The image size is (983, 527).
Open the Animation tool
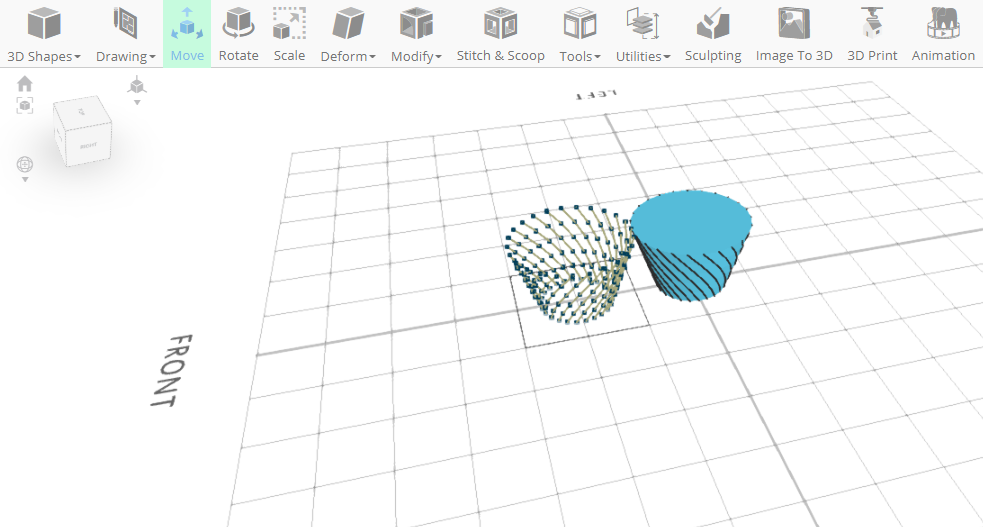(943, 34)
